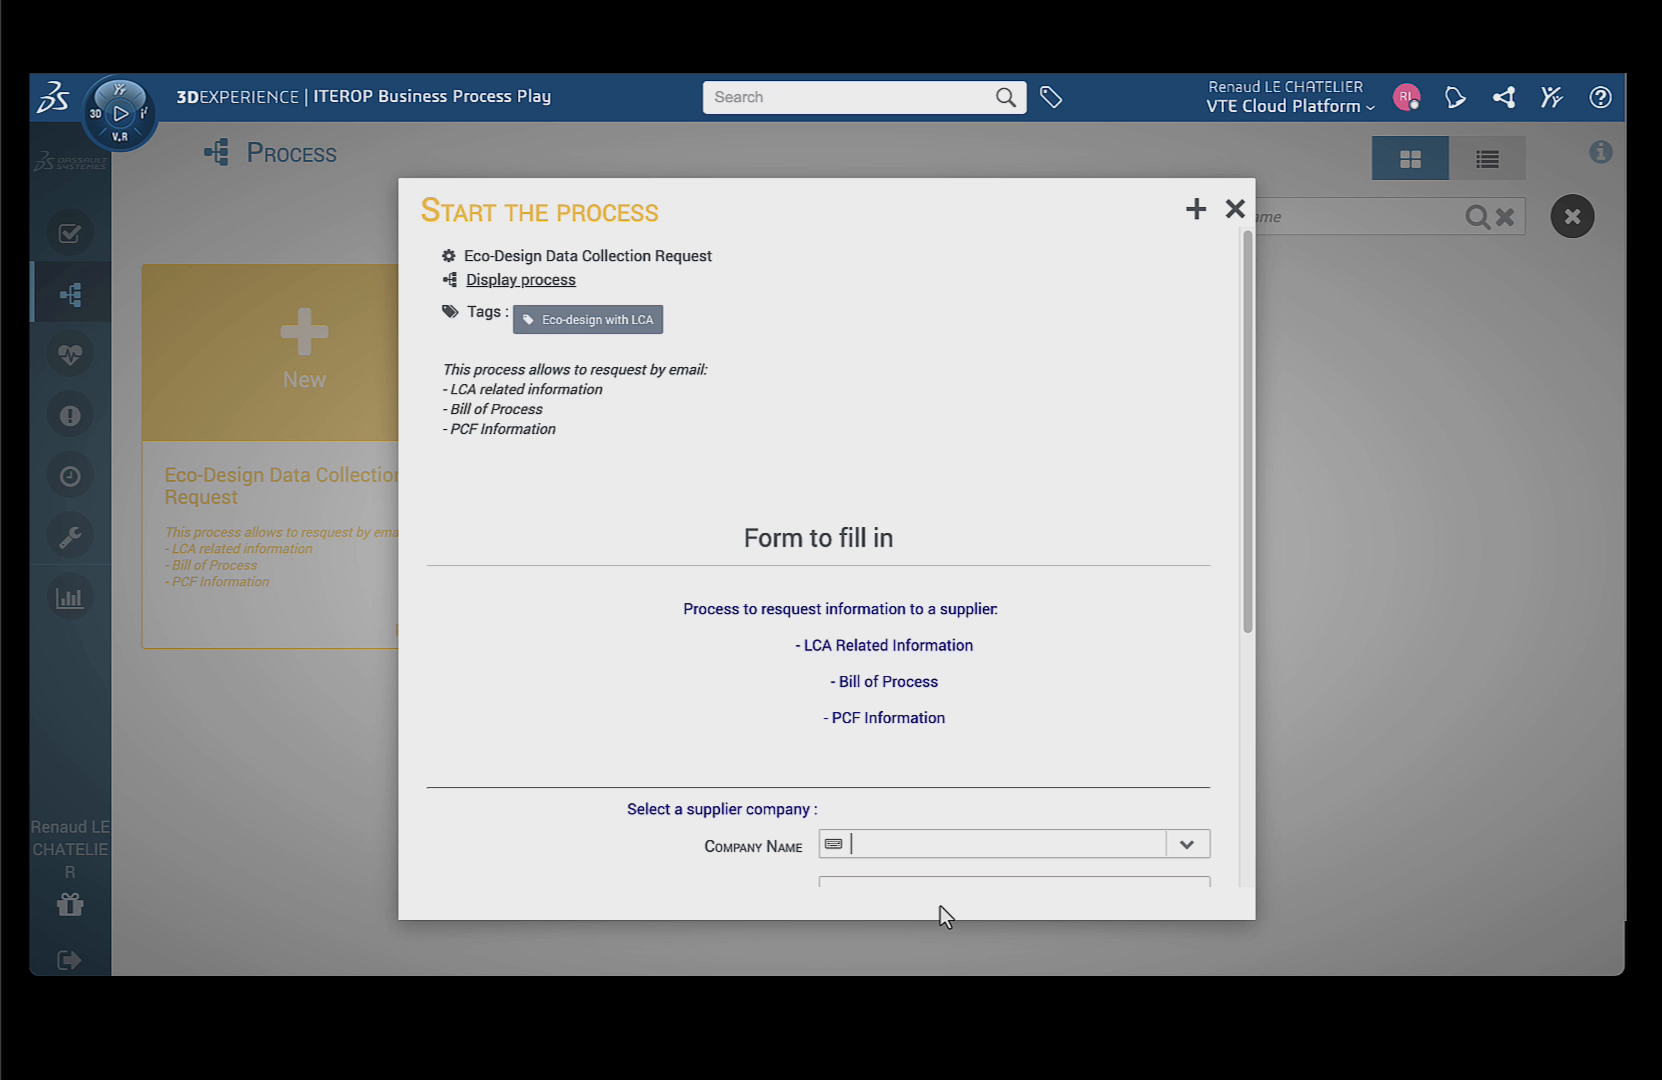Click the Eco-design with LCA tag
The width and height of the screenshot is (1662, 1080).
point(588,320)
